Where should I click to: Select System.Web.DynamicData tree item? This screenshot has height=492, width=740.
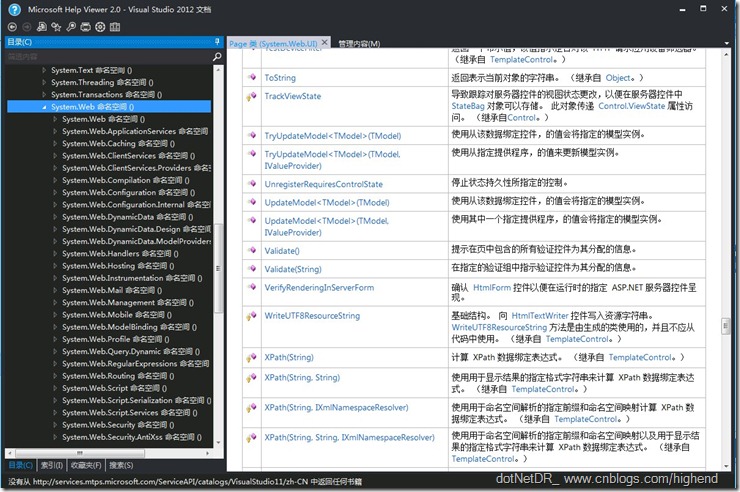click(127, 217)
